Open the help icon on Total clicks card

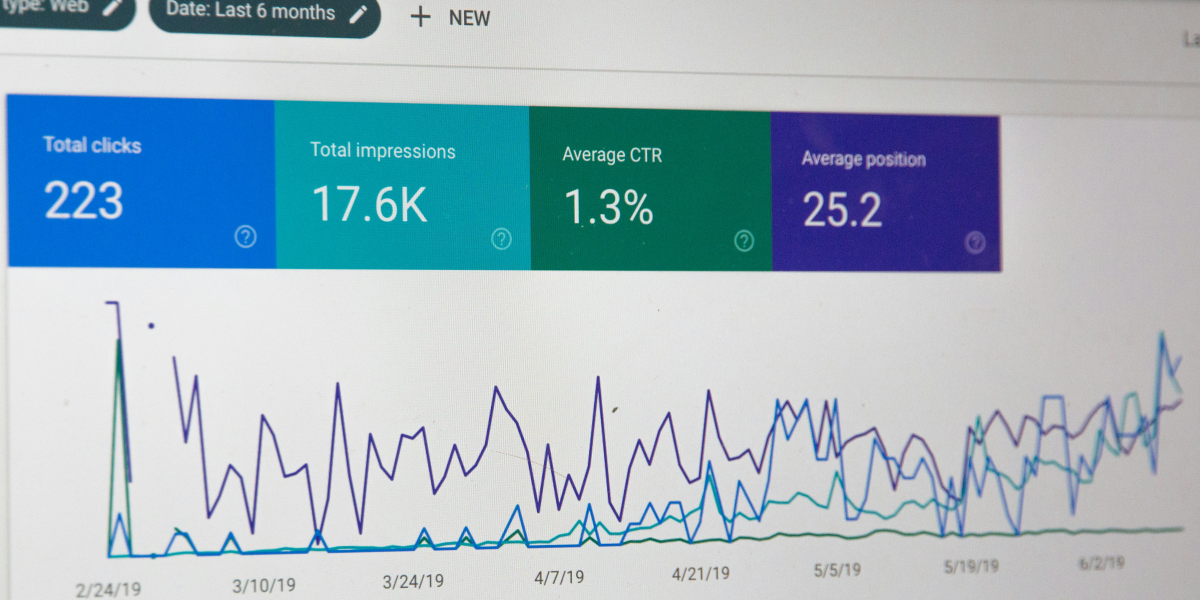245,237
